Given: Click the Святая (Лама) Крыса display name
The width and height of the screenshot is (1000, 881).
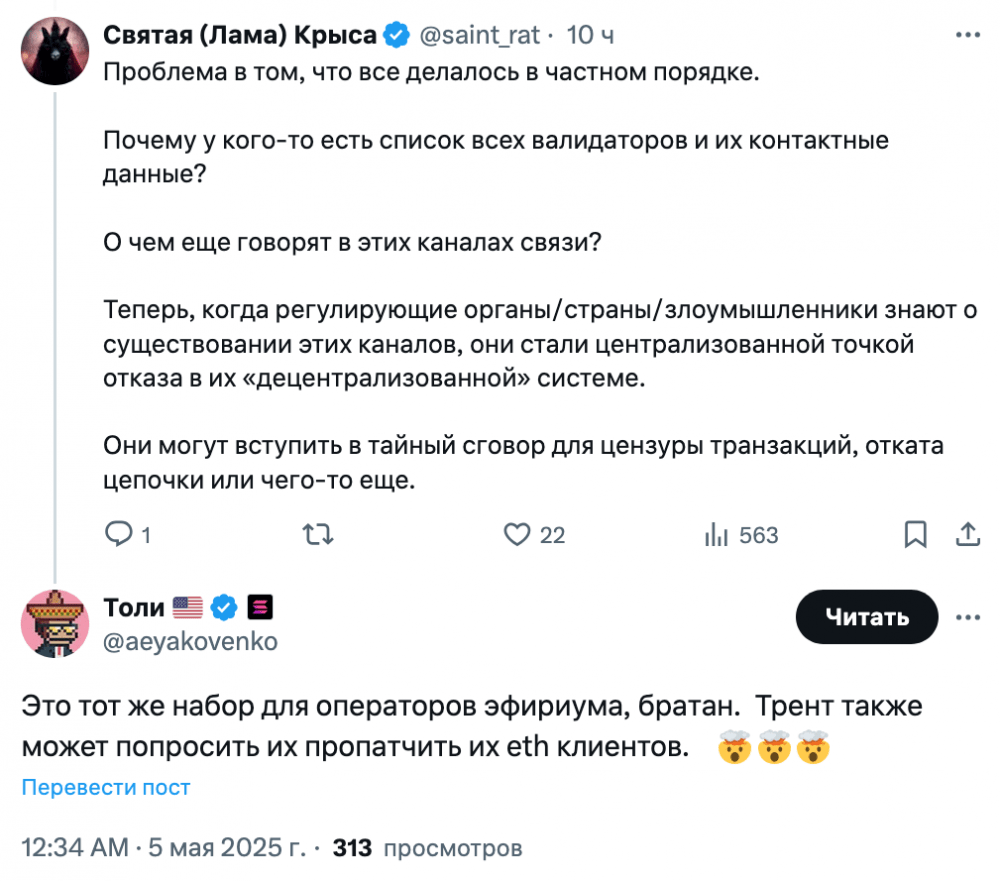Looking at the screenshot, I should pyautogui.click(x=240, y=35).
